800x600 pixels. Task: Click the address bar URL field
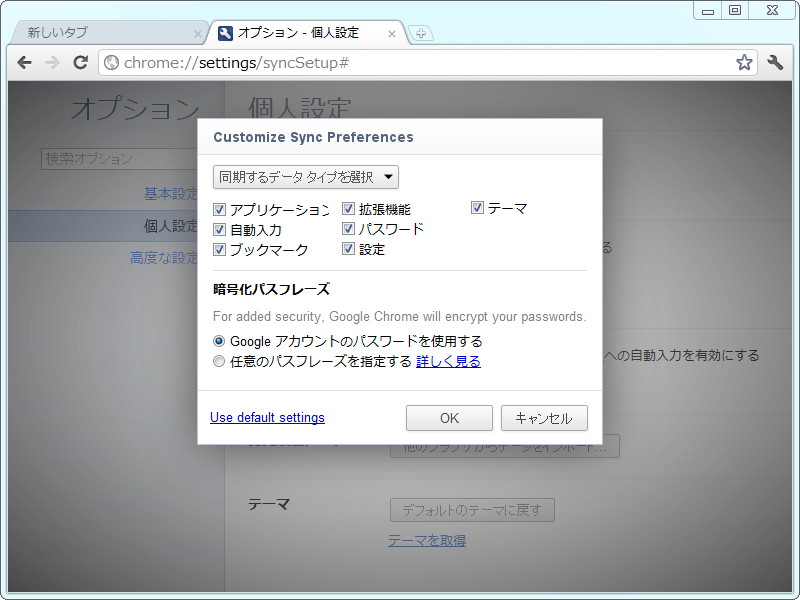pos(426,63)
